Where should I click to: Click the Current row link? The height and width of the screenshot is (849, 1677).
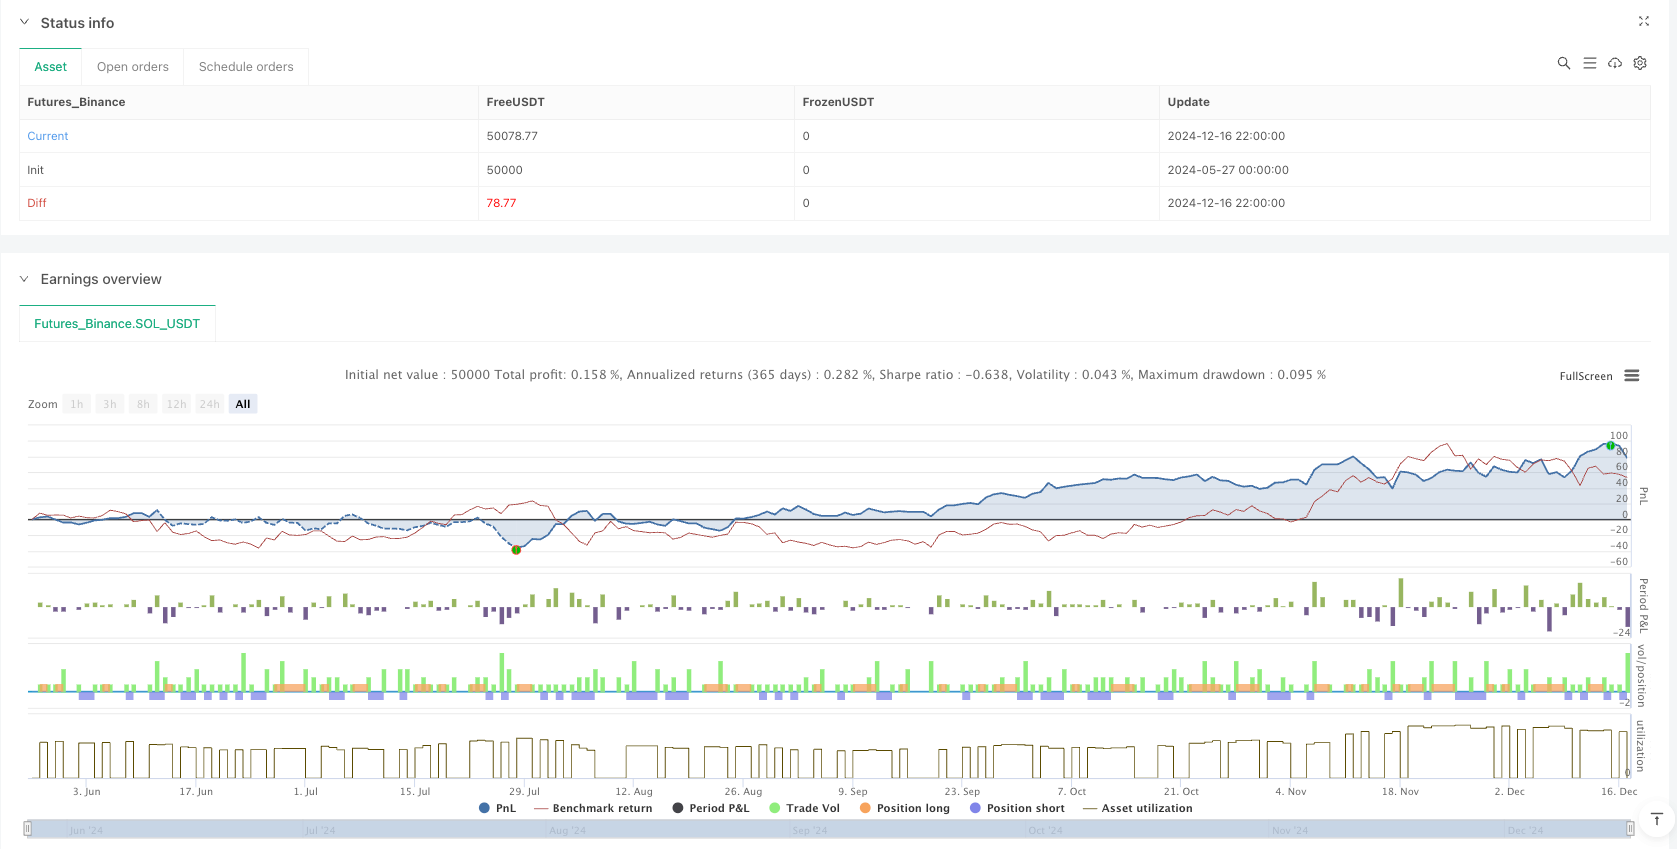click(48, 136)
